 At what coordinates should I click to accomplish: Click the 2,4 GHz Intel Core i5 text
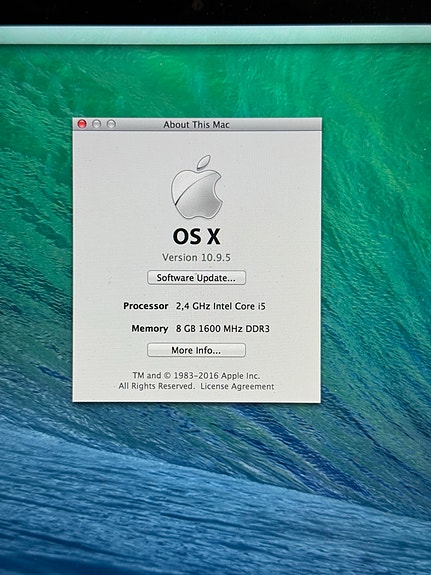[220, 306]
